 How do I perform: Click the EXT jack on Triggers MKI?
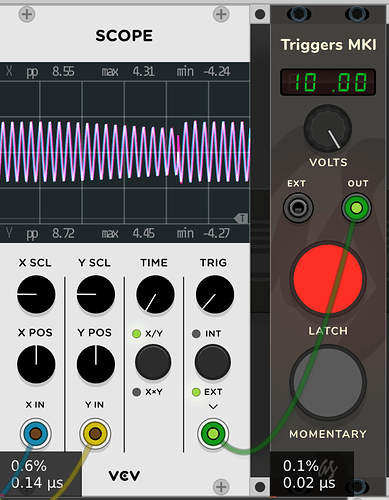point(298,208)
